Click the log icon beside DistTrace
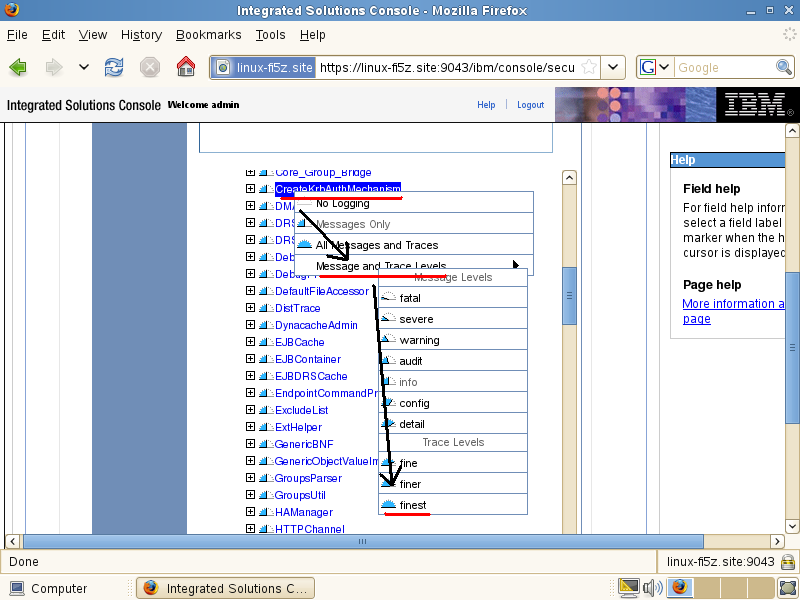Viewport: 800px width, 600px height. pyautogui.click(x=265, y=308)
